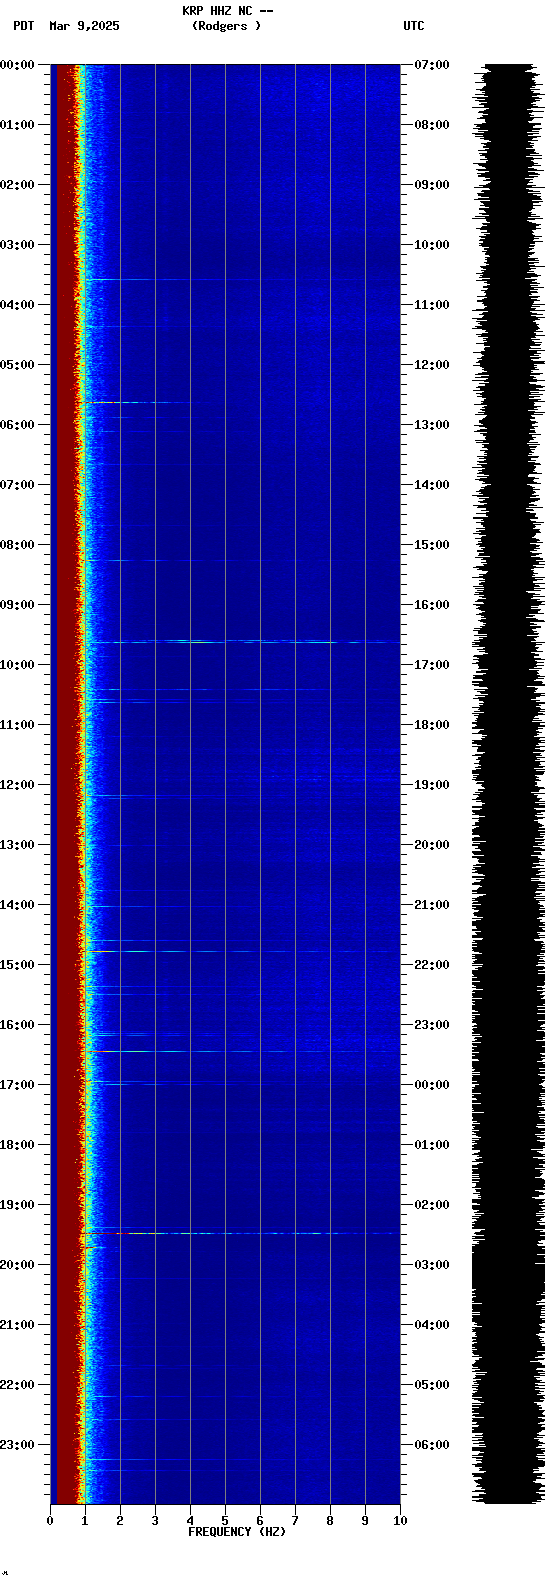The width and height of the screenshot is (552, 1584).
Task: Click the 14:00 PDT time tick
Action: (x=17, y=905)
